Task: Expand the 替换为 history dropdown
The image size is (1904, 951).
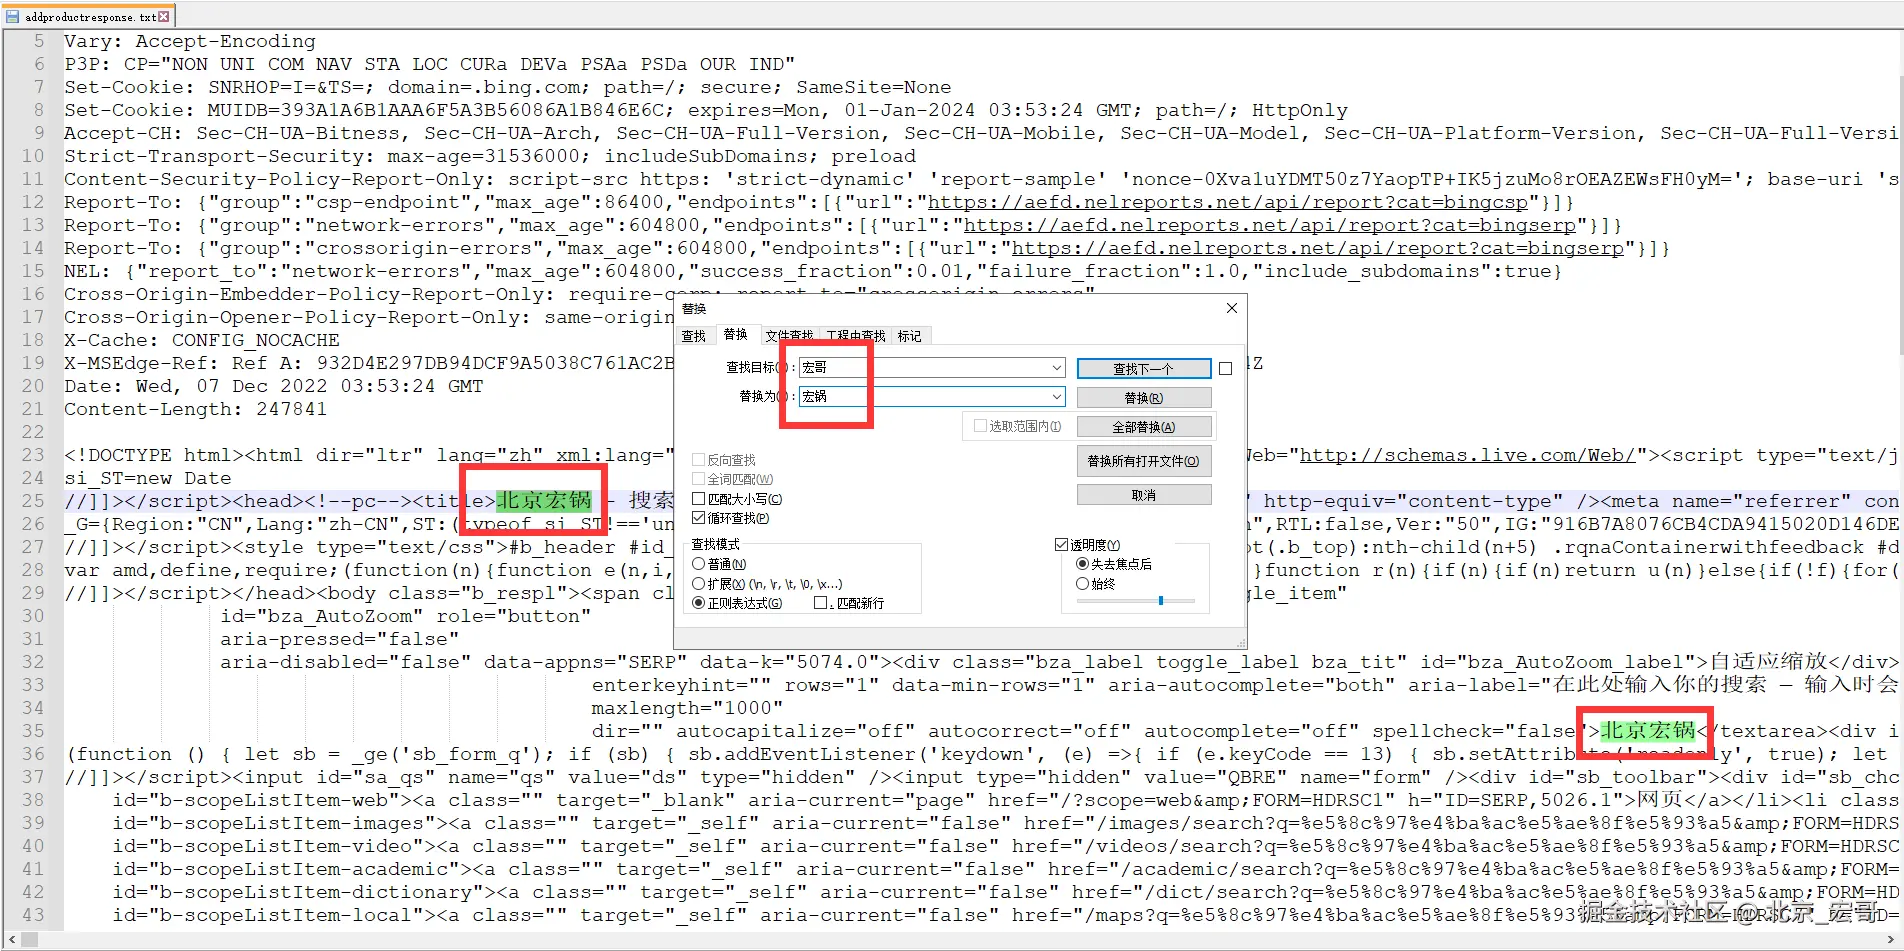Action: [1057, 397]
